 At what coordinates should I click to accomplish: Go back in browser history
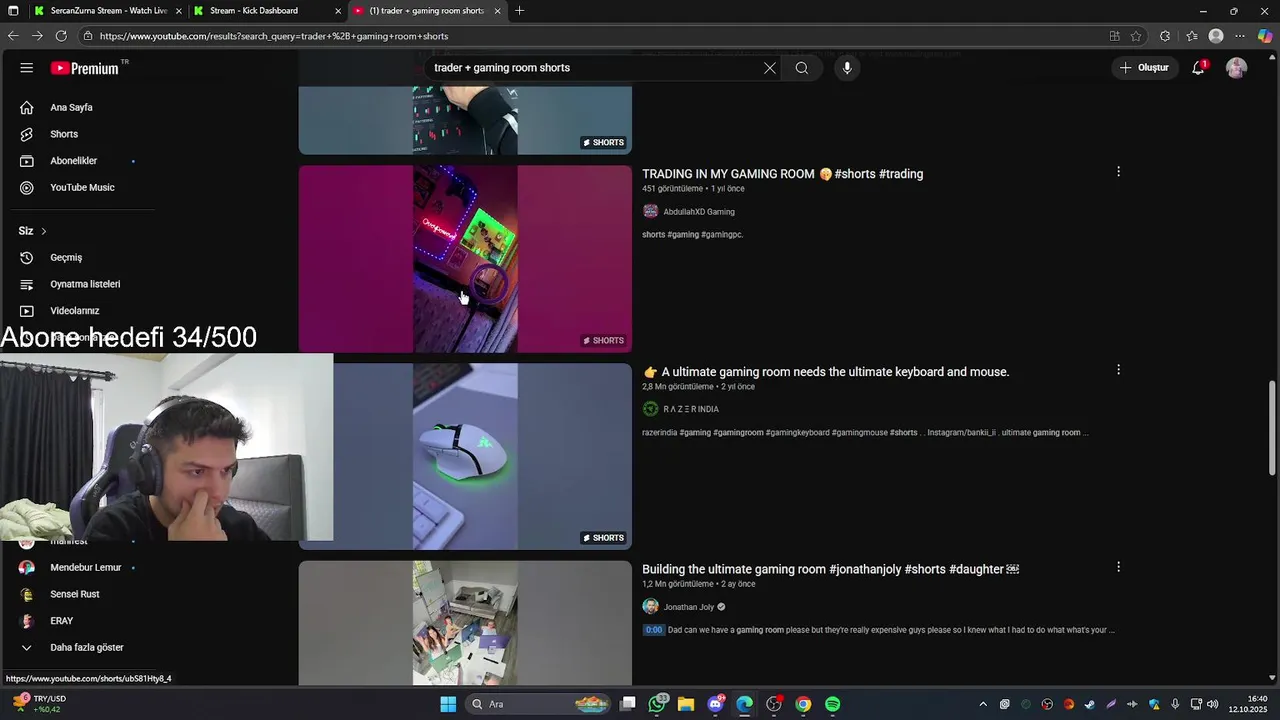pos(13,36)
